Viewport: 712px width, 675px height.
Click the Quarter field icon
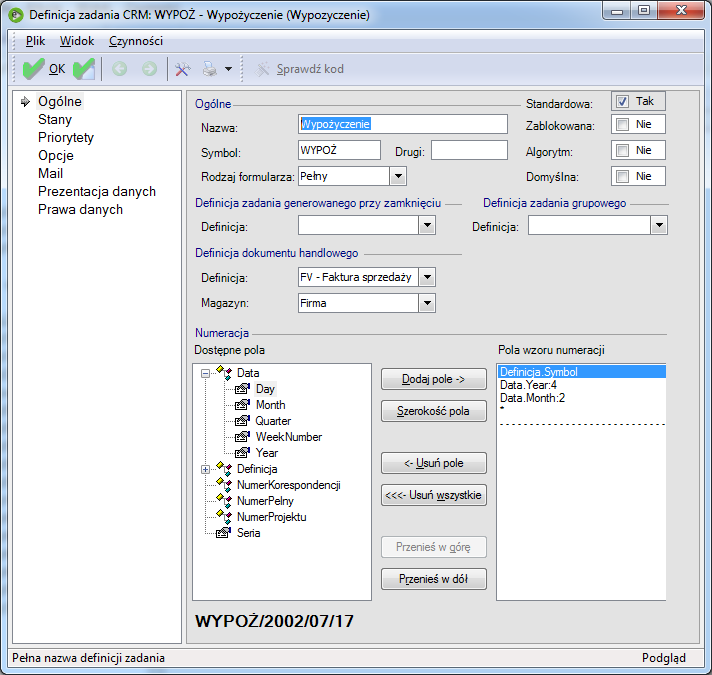pos(242,421)
